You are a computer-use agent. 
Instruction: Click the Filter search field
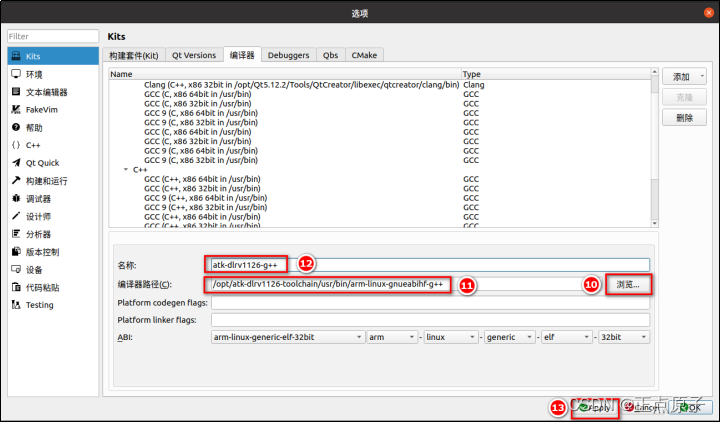53,36
